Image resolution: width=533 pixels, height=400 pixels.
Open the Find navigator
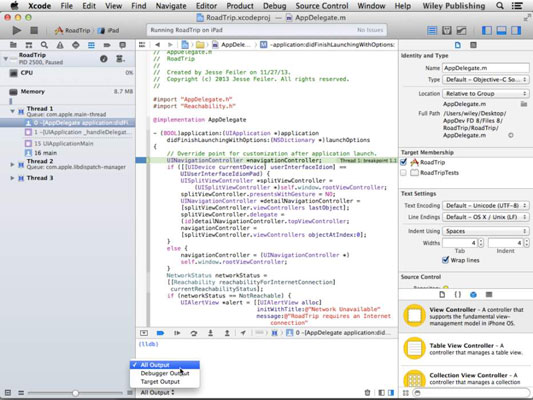(x=44, y=45)
